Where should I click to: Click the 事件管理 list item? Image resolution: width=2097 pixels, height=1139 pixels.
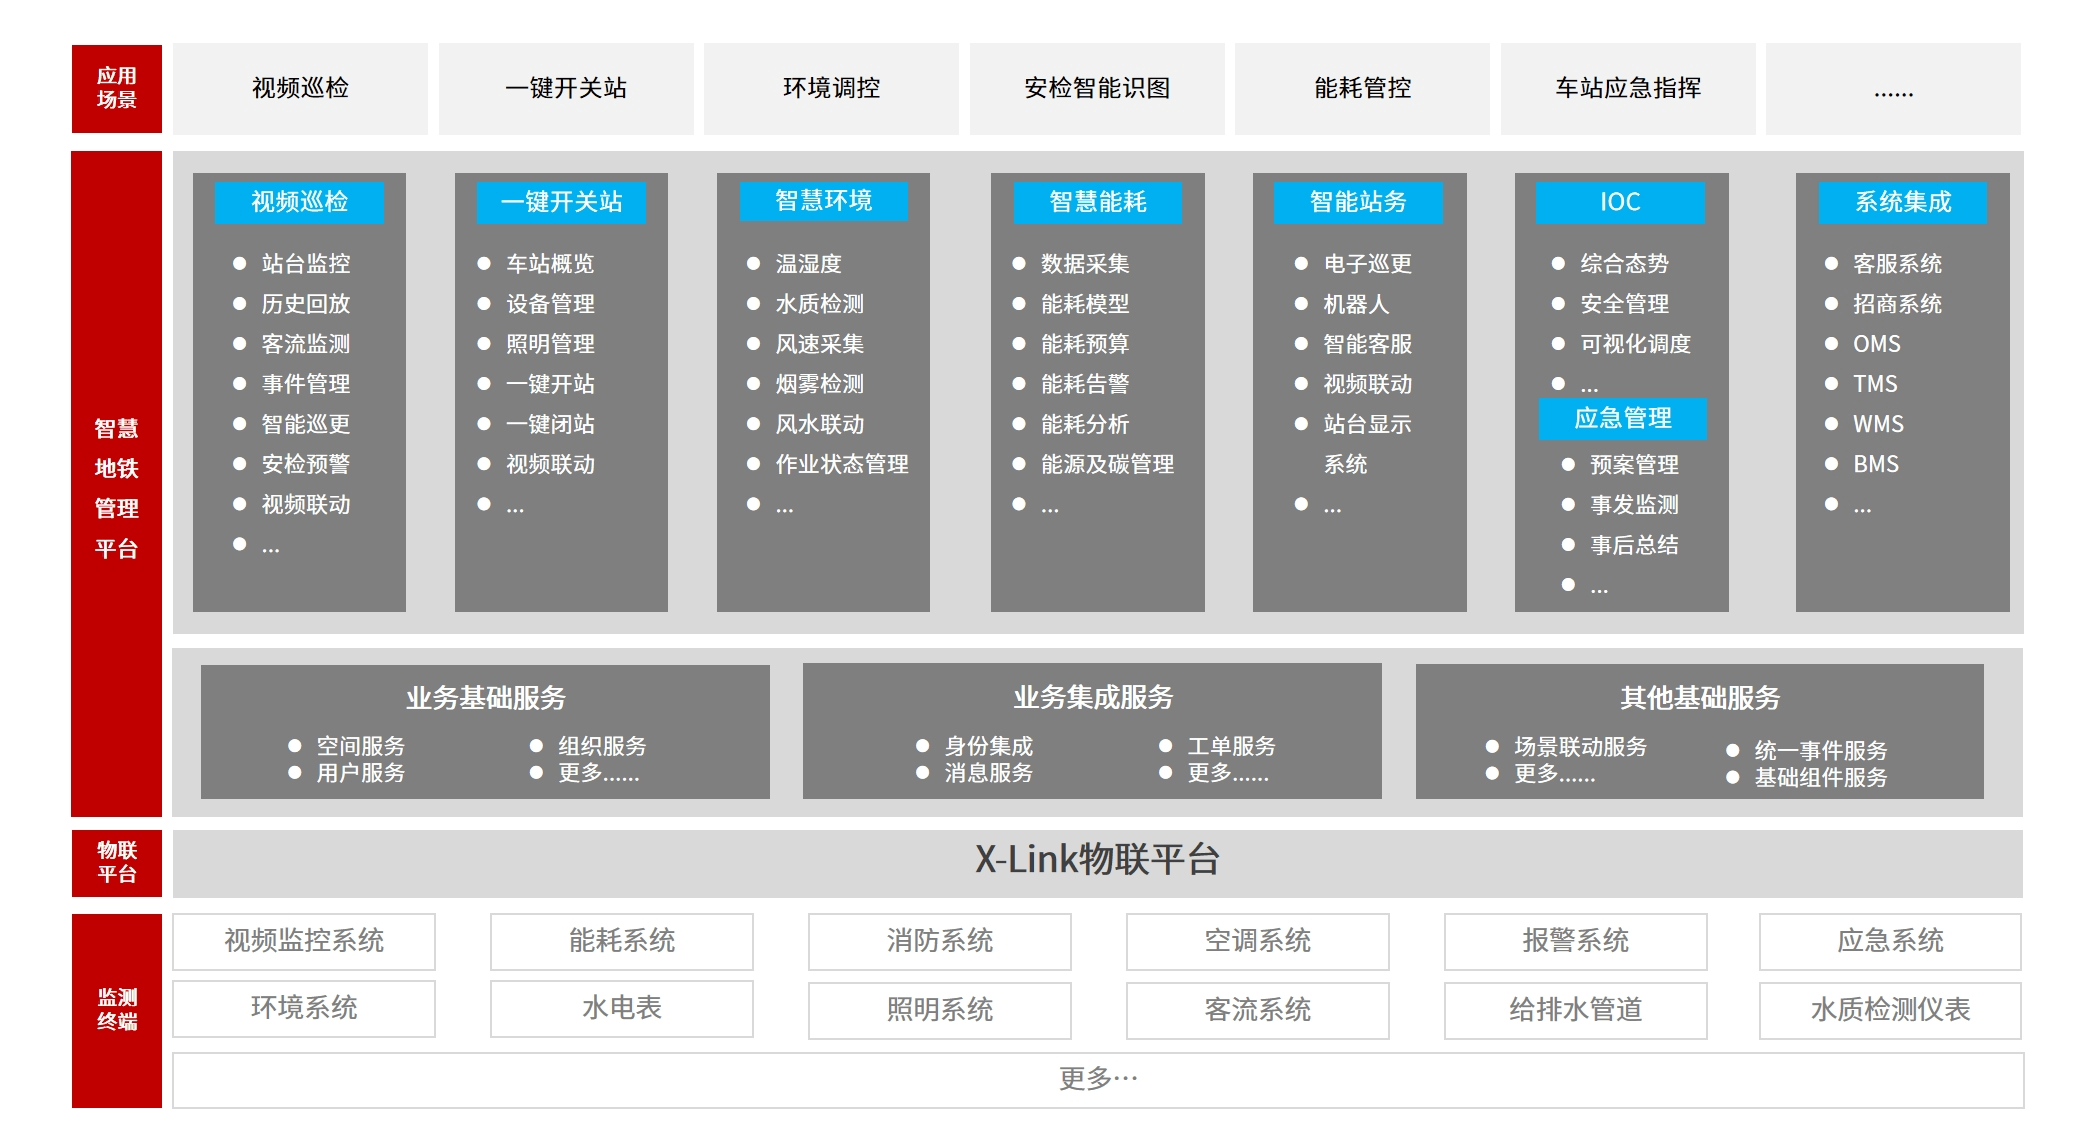pos(306,384)
